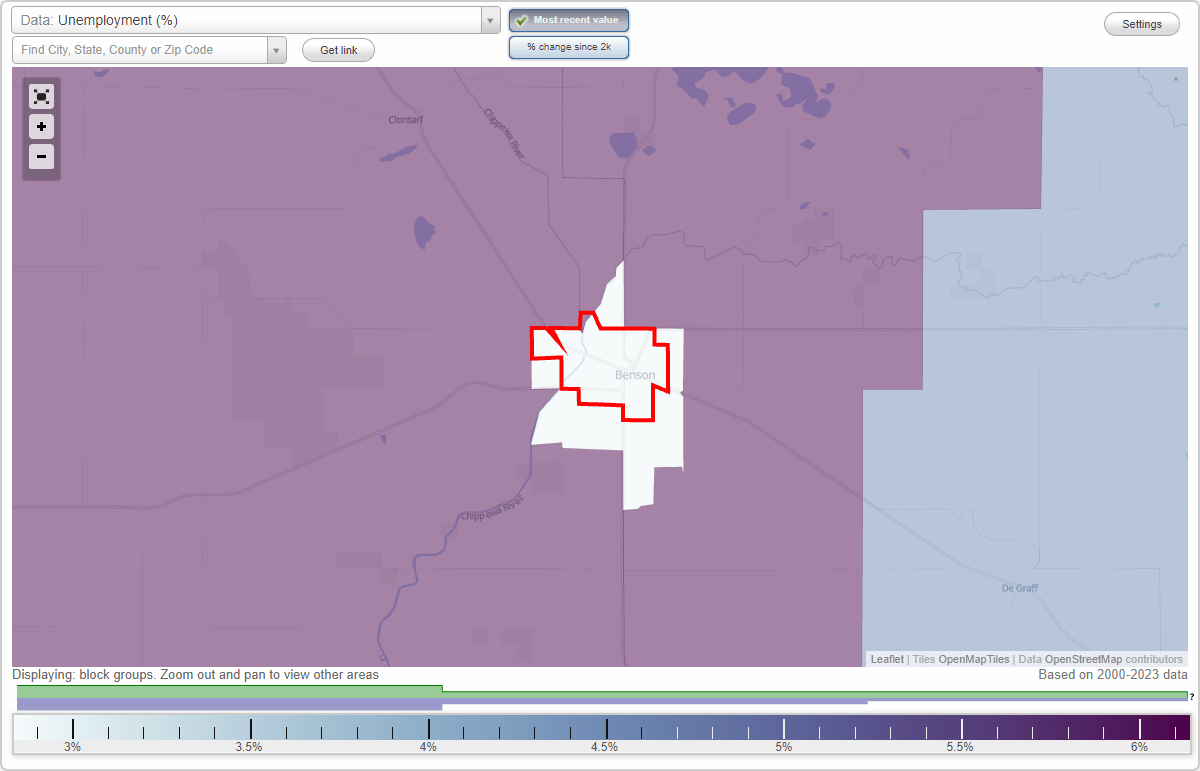Click the full map extent icon
This screenshot has height=771, width=1200.
(41, 96)
